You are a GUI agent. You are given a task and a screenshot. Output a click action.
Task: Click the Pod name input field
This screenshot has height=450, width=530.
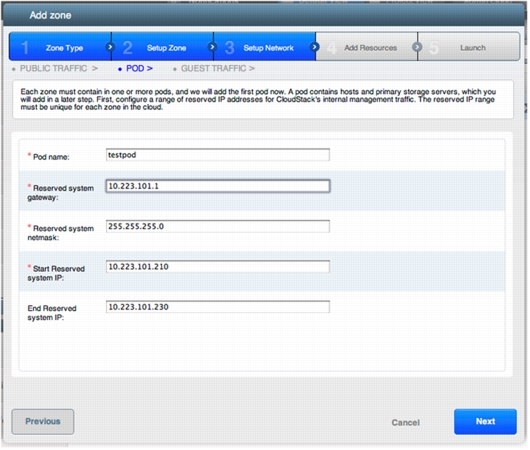(x=218, y=155)
